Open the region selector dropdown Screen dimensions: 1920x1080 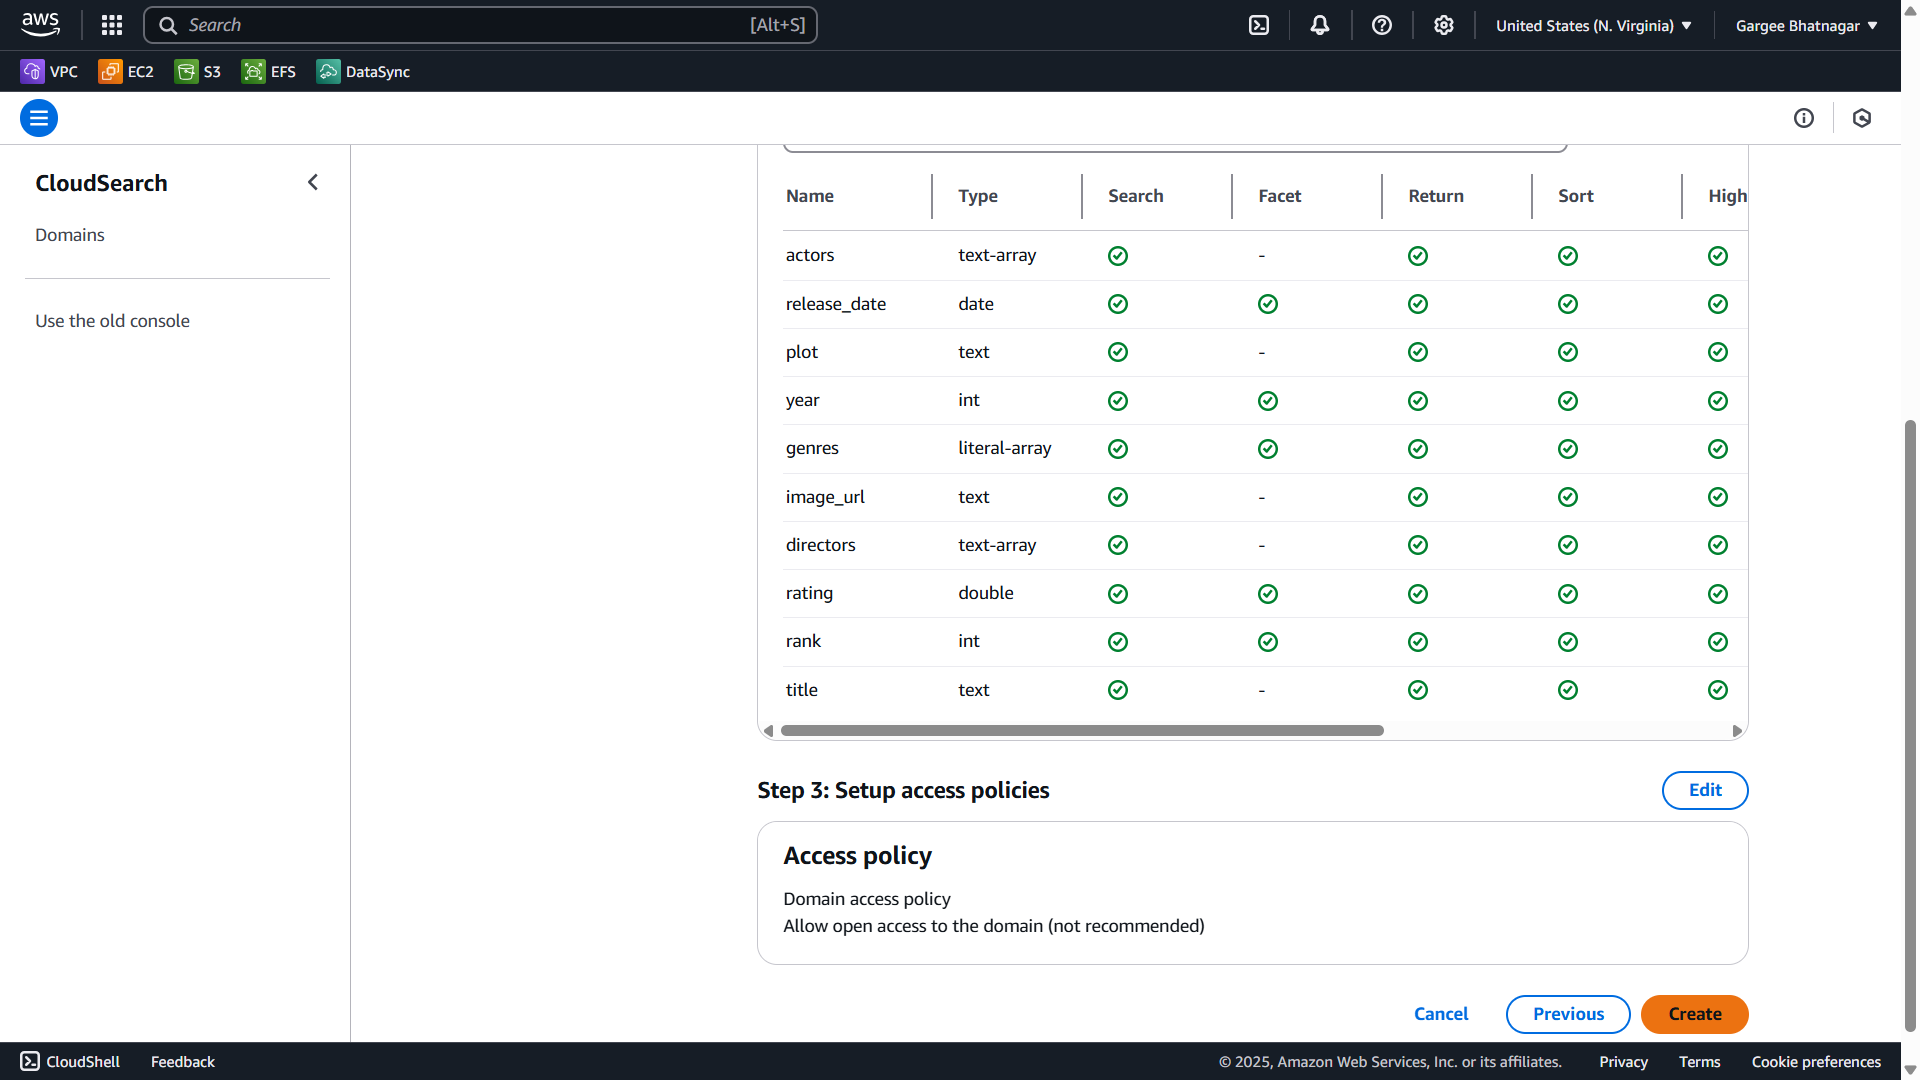pyautogui.click(x=1594, y=25)
